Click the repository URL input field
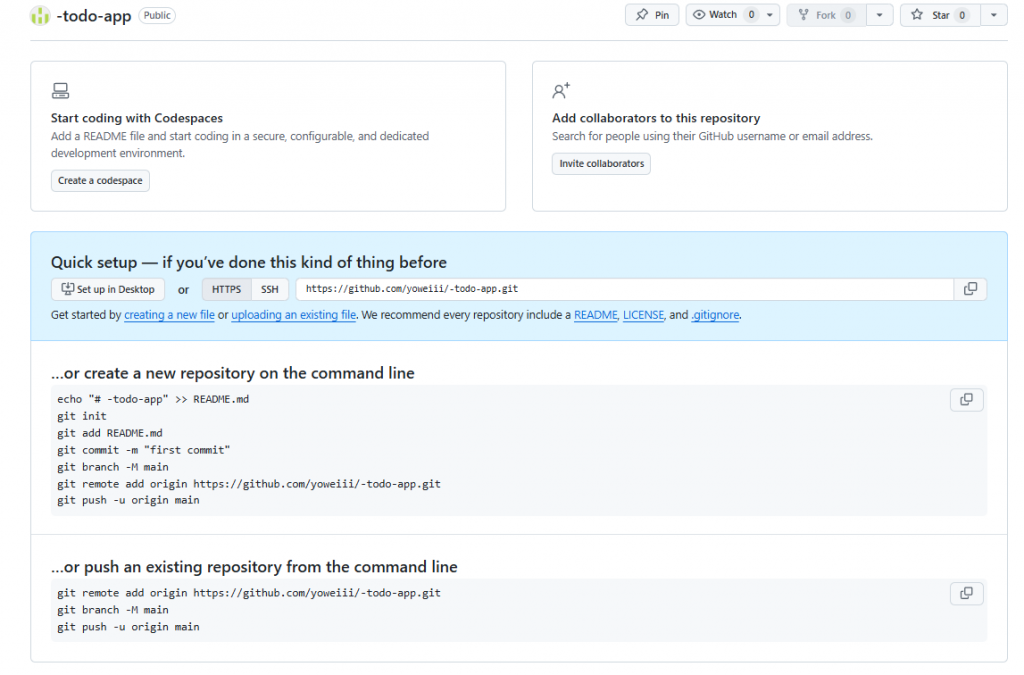Image resolution: width=1024 pixels, height=675 pixels. point(624,289)
